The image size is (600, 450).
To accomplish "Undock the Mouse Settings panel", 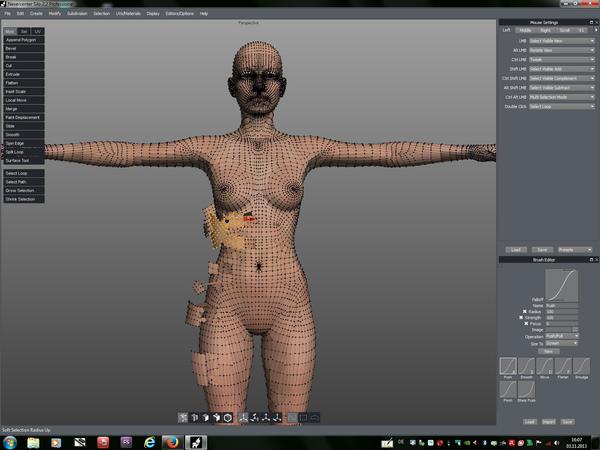I will click(591, 22).
